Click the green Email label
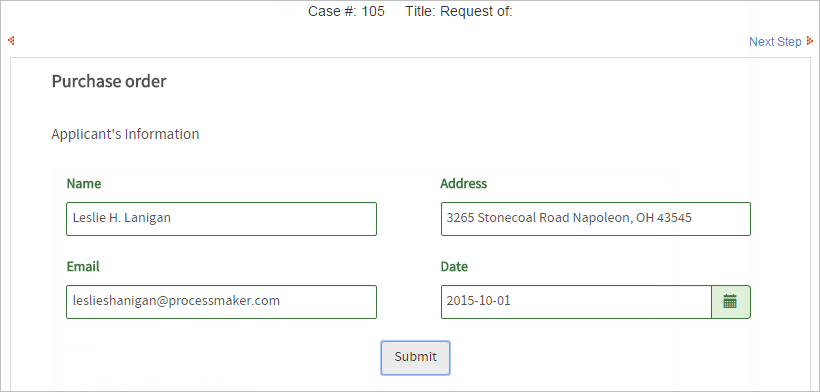The height and width of the screenshot is (392, 820). (83, 267)
